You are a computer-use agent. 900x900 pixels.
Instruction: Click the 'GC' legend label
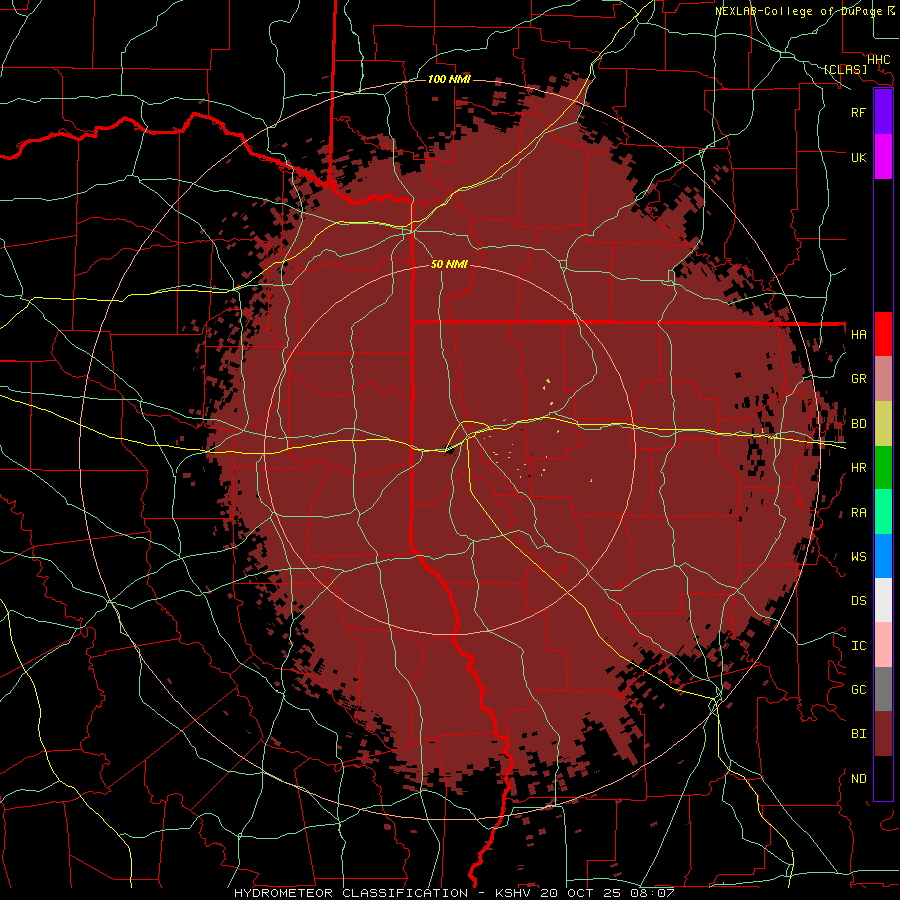[858, 689]
